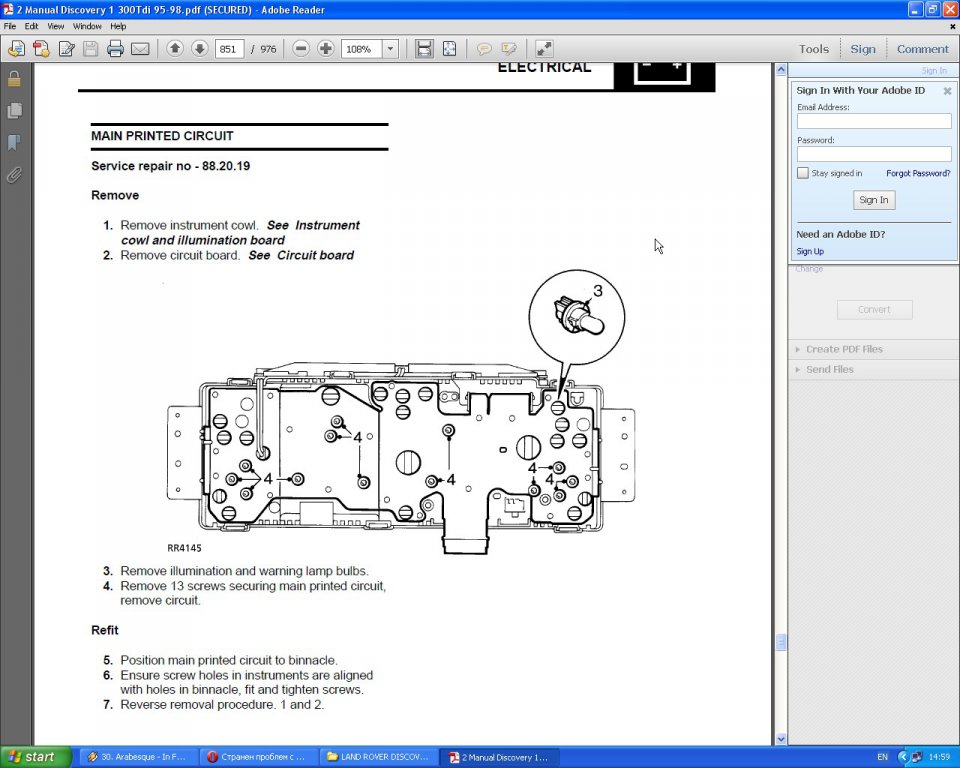
Task: Click the fit one full page icon
Action: [449, 49]
